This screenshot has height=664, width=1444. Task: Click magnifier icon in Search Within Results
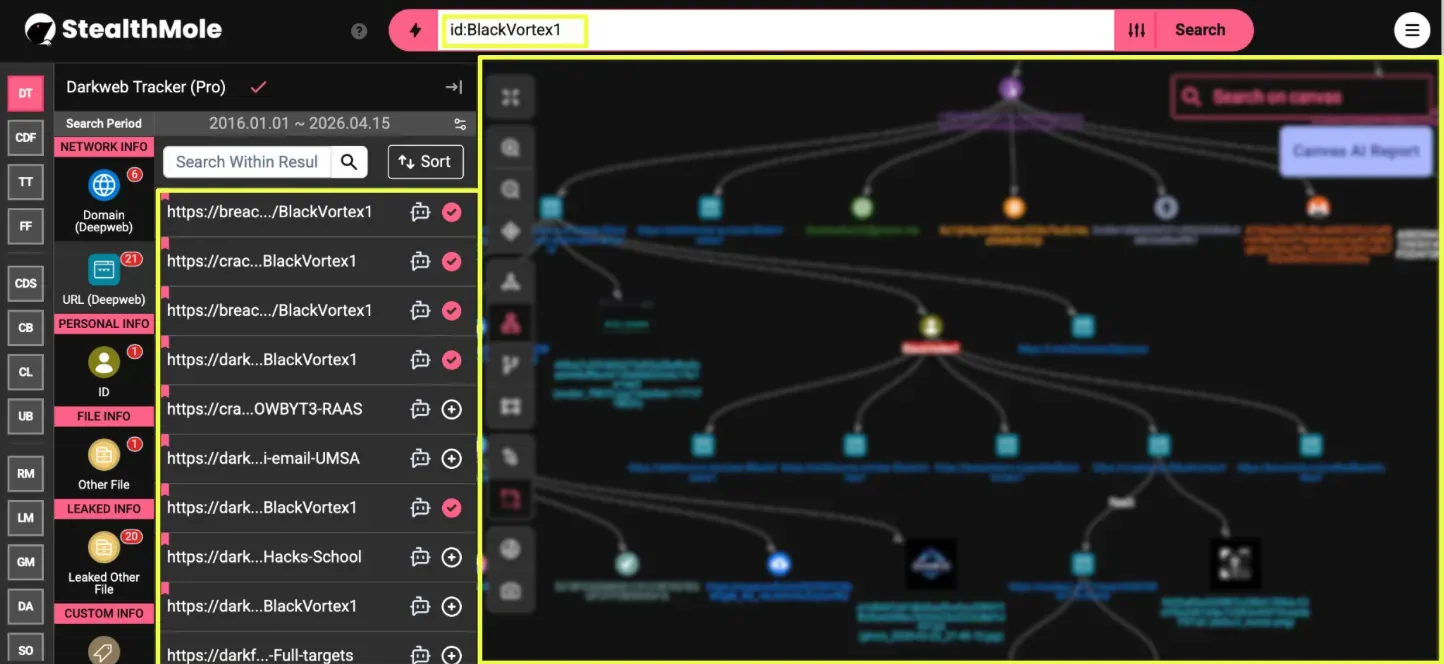click(x=348, y=162)
